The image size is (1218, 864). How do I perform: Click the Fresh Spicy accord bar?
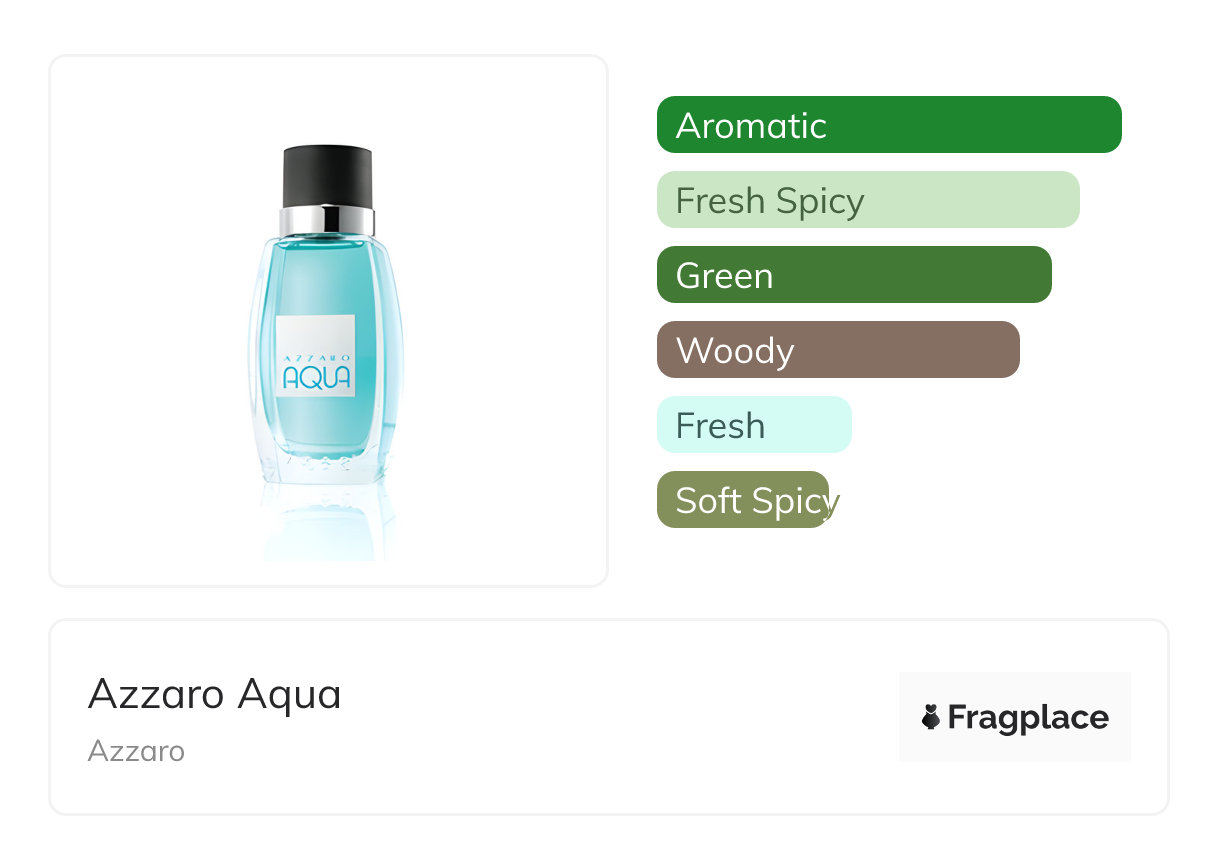(868, 200)
